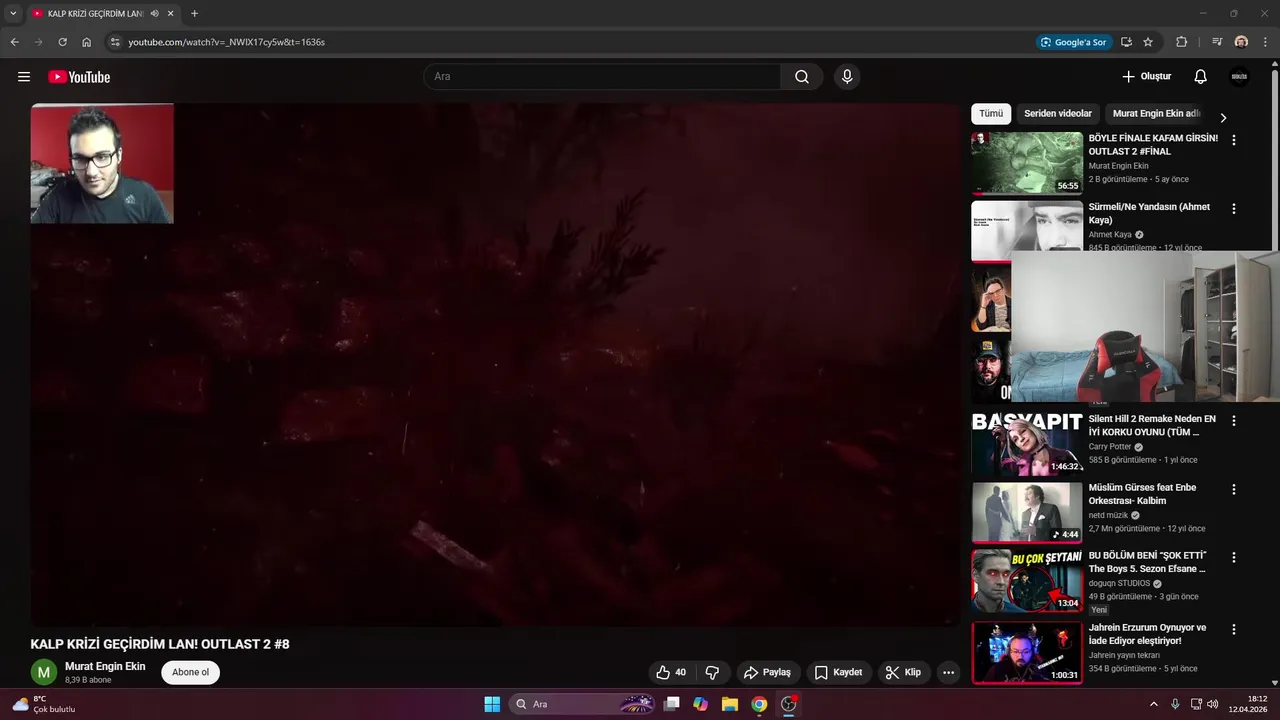This screenshot has height=720, width=1280.
Task: Open Chrome home page button
Action: coord(87,42)
